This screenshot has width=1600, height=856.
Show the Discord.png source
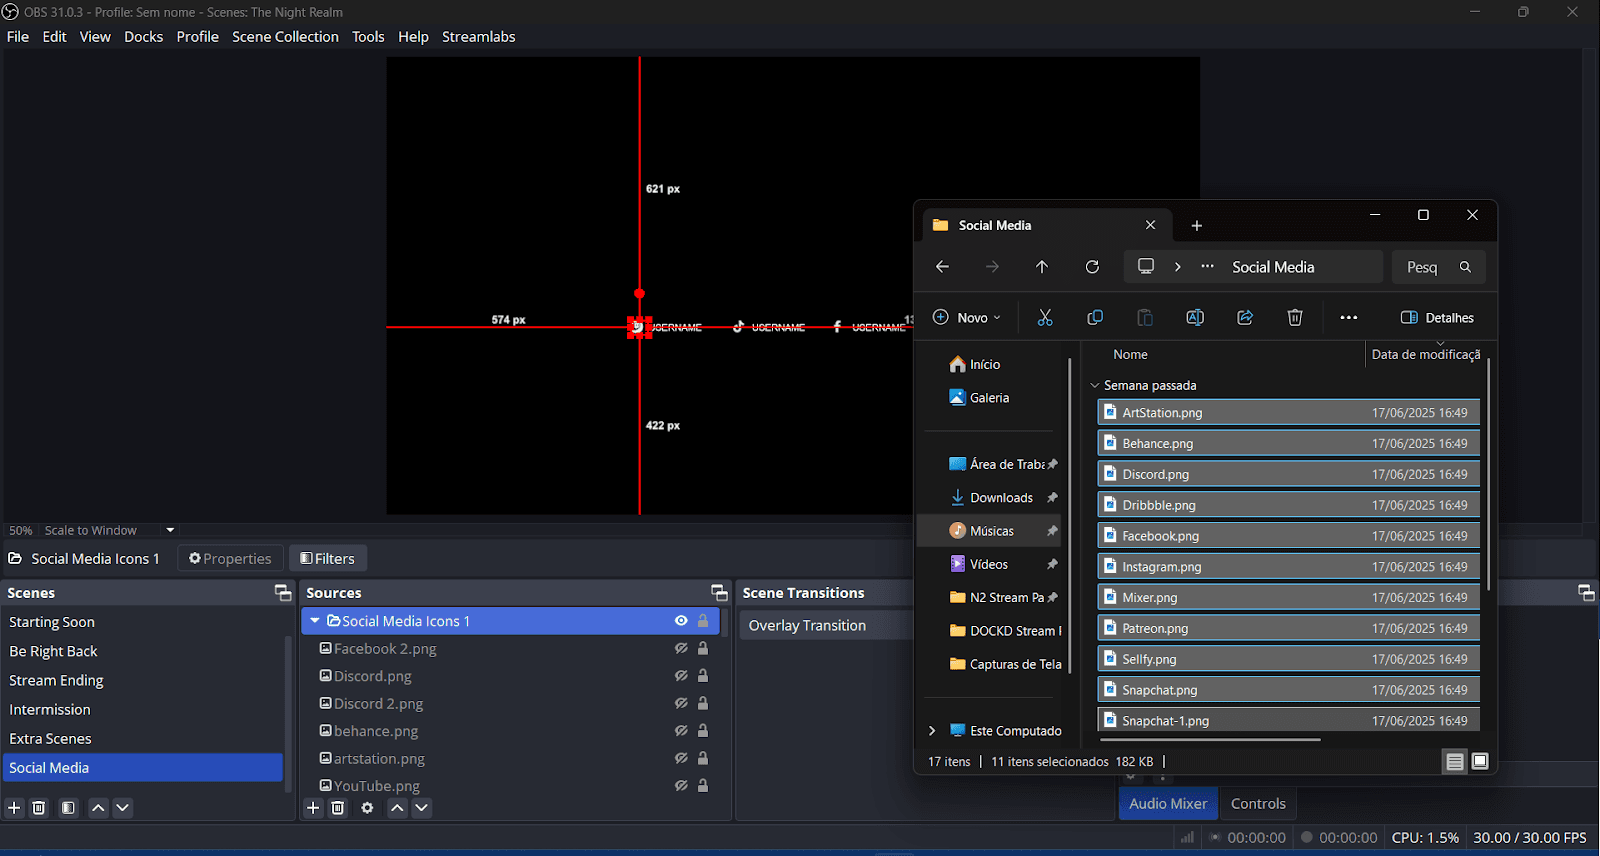[x=681, y=676]
